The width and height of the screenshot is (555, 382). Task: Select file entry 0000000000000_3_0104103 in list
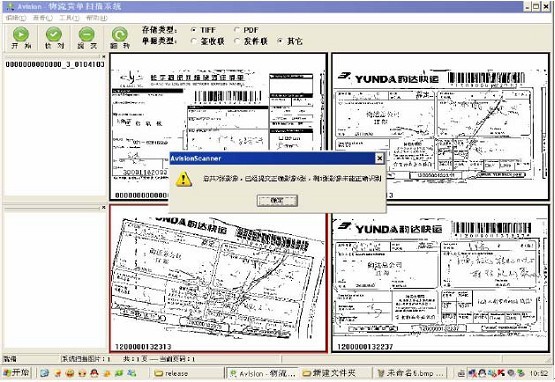[55, 64]
